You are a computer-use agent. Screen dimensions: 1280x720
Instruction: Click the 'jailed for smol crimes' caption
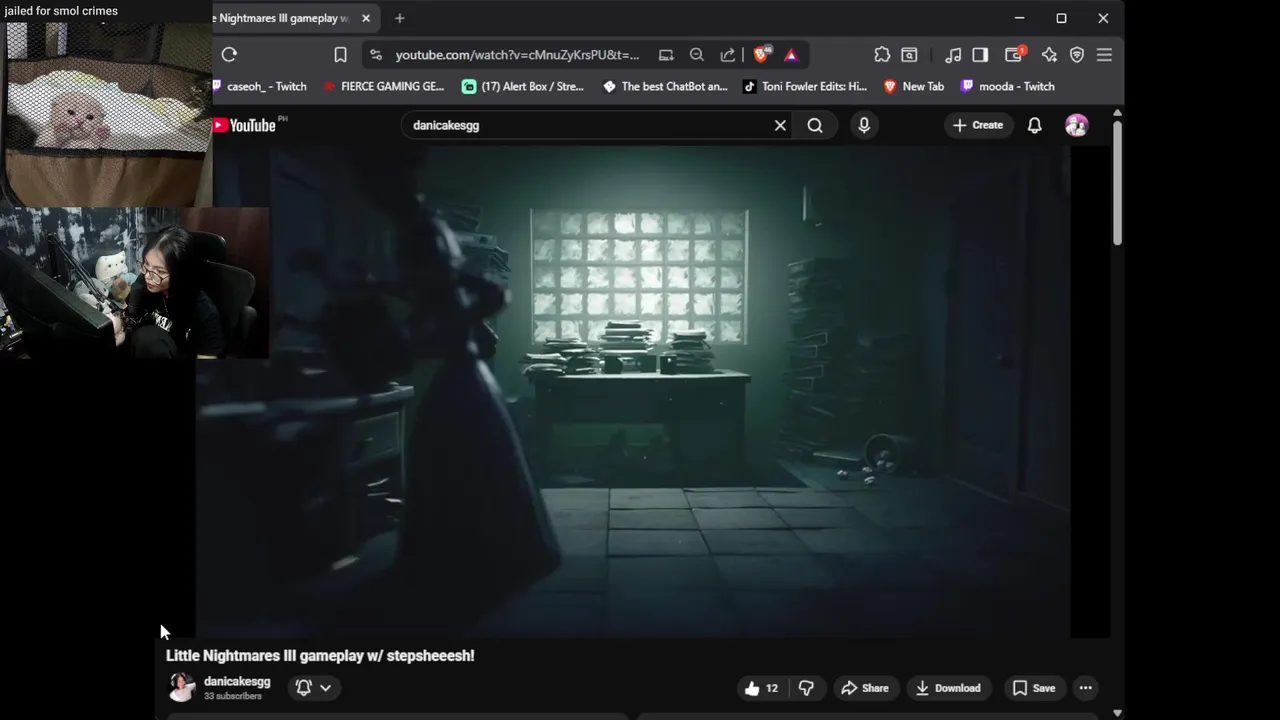[61, 11]
